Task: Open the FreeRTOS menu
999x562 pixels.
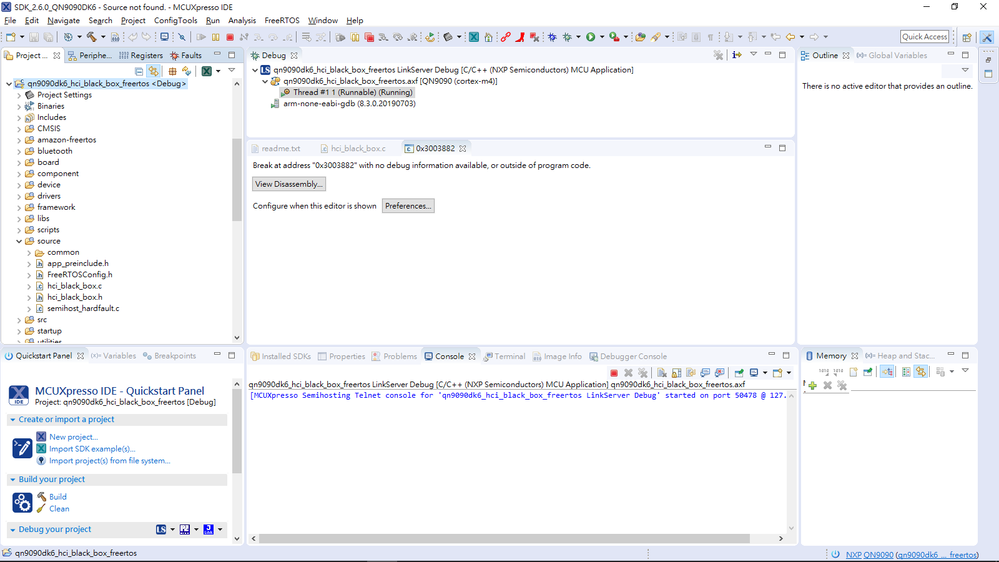Action: [x=282, y=20]
